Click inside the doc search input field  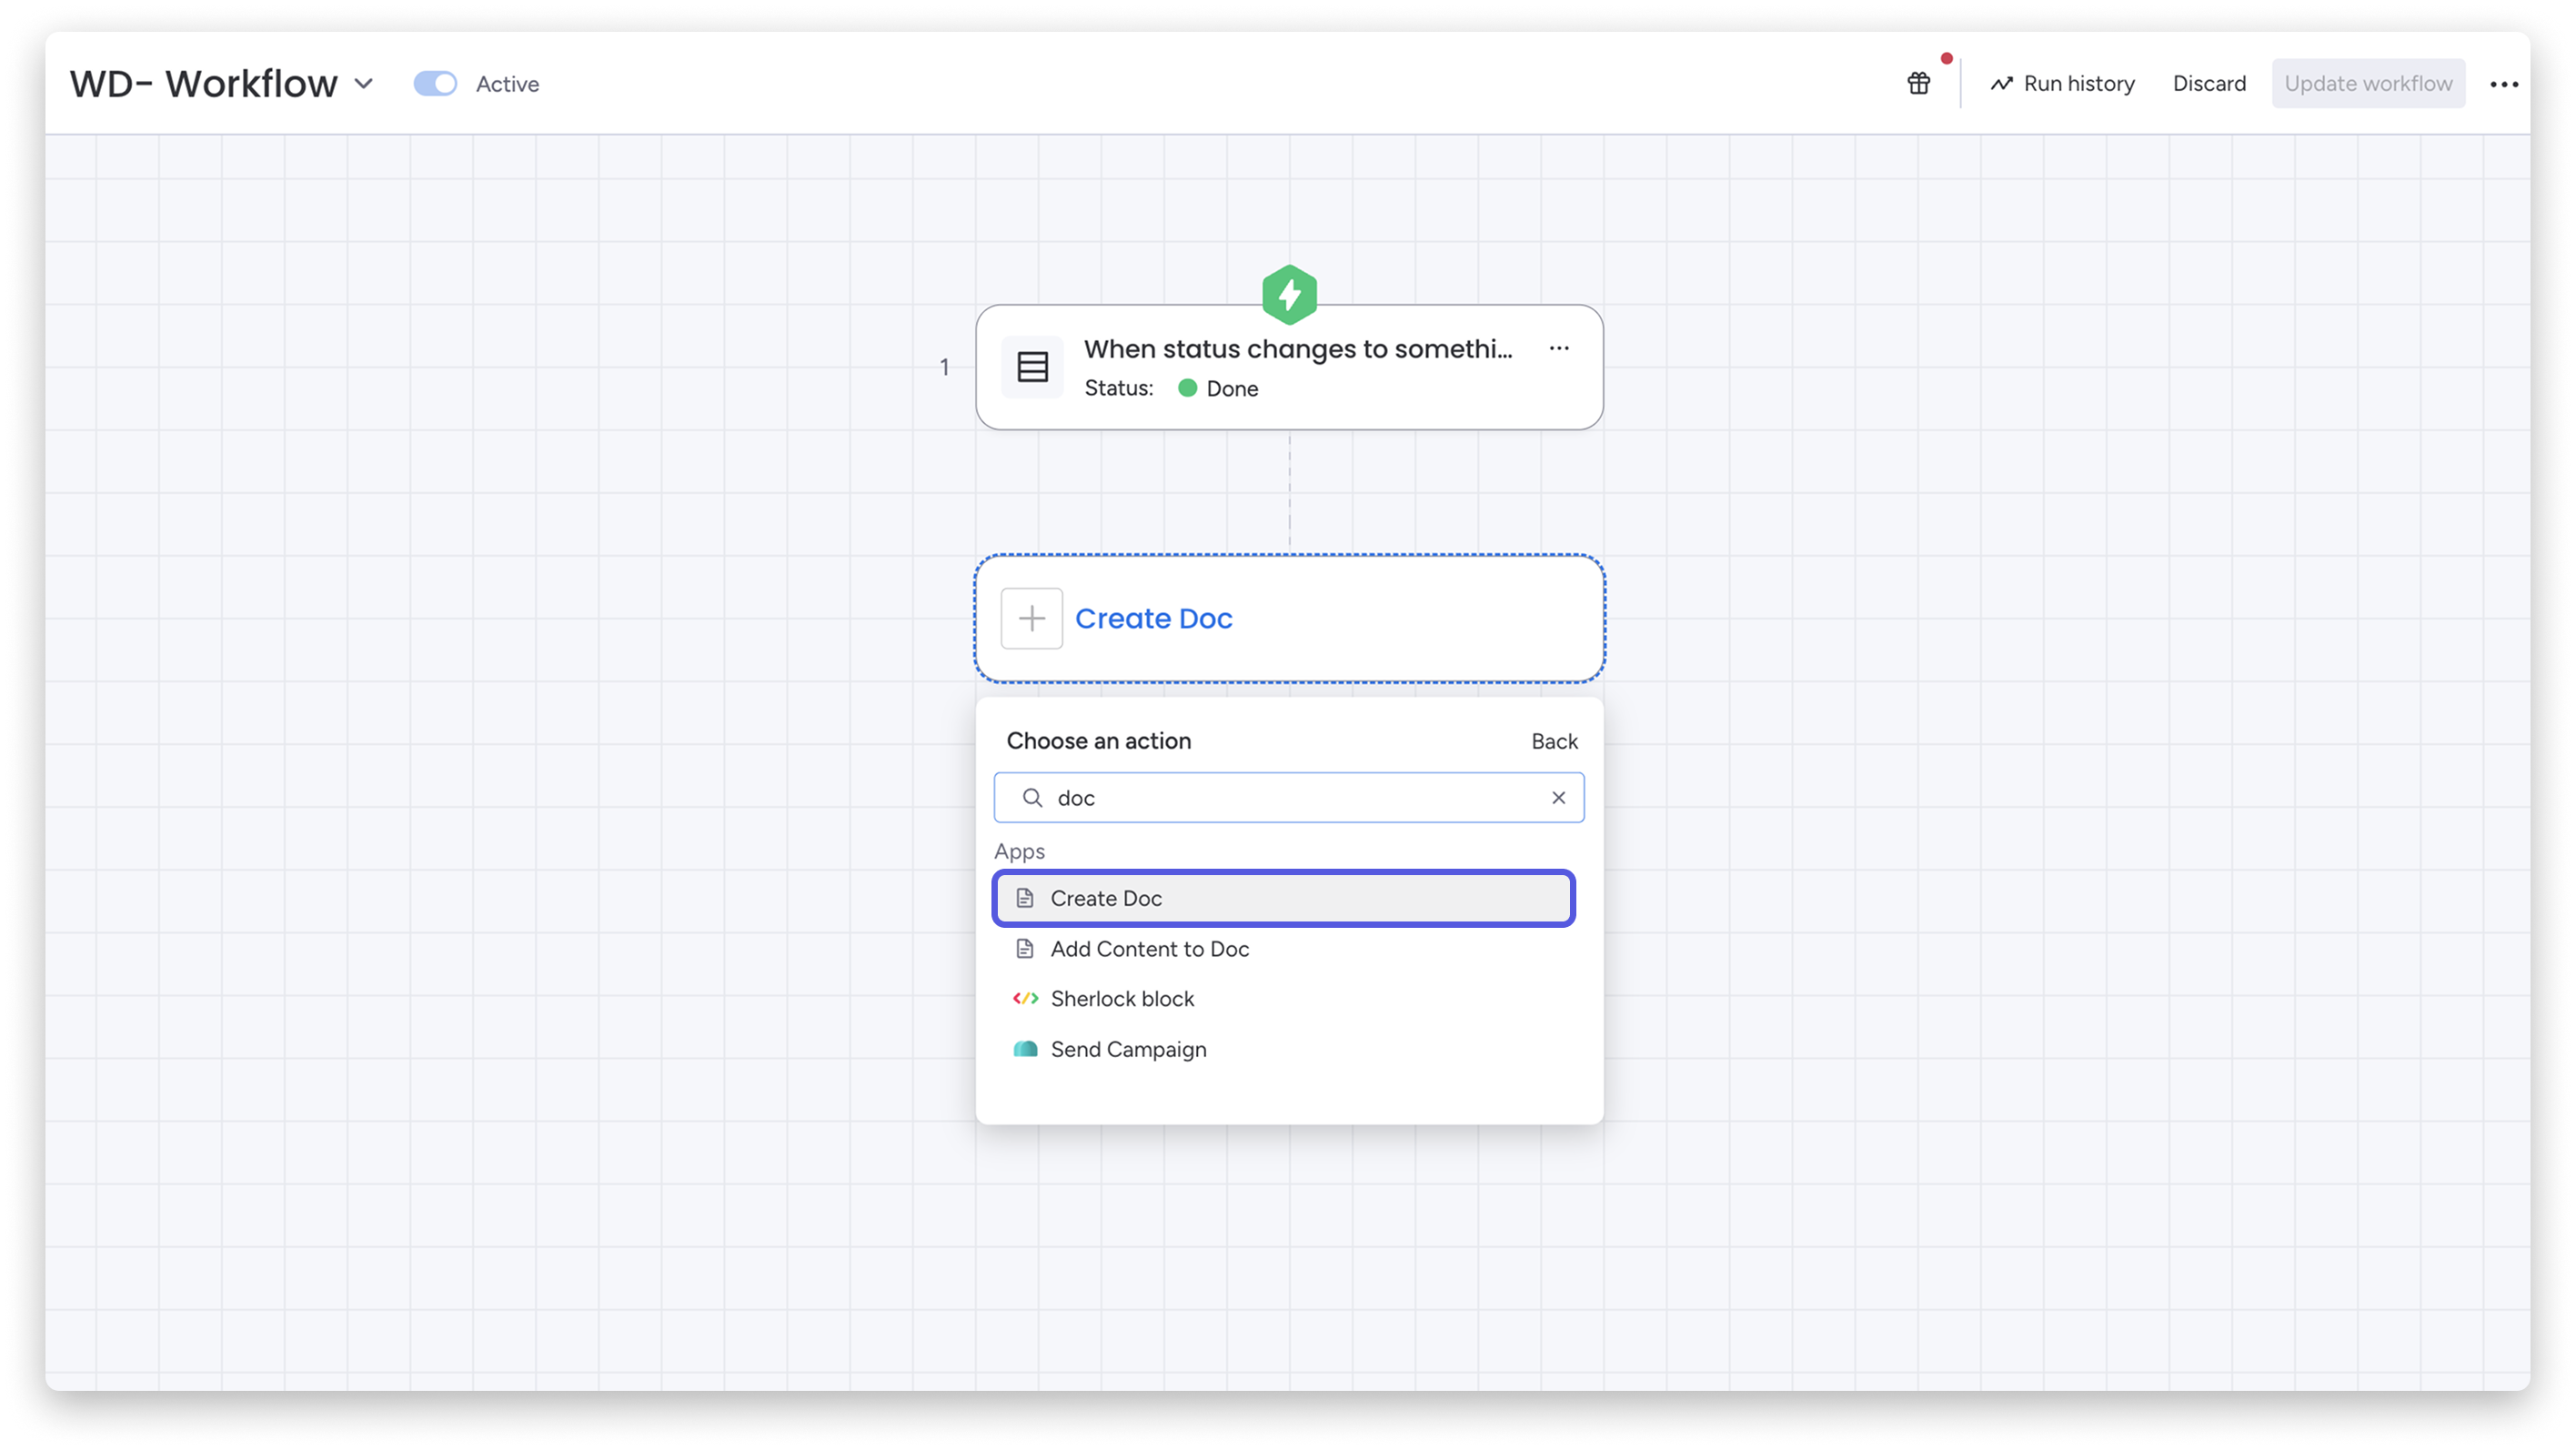click(x=1250, y=797)
